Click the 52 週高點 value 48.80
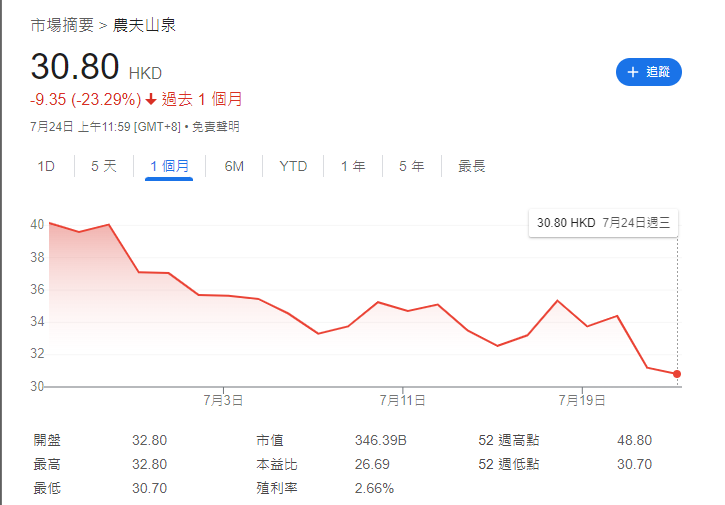This screenshot has width=725, height=505. (635, 440)
